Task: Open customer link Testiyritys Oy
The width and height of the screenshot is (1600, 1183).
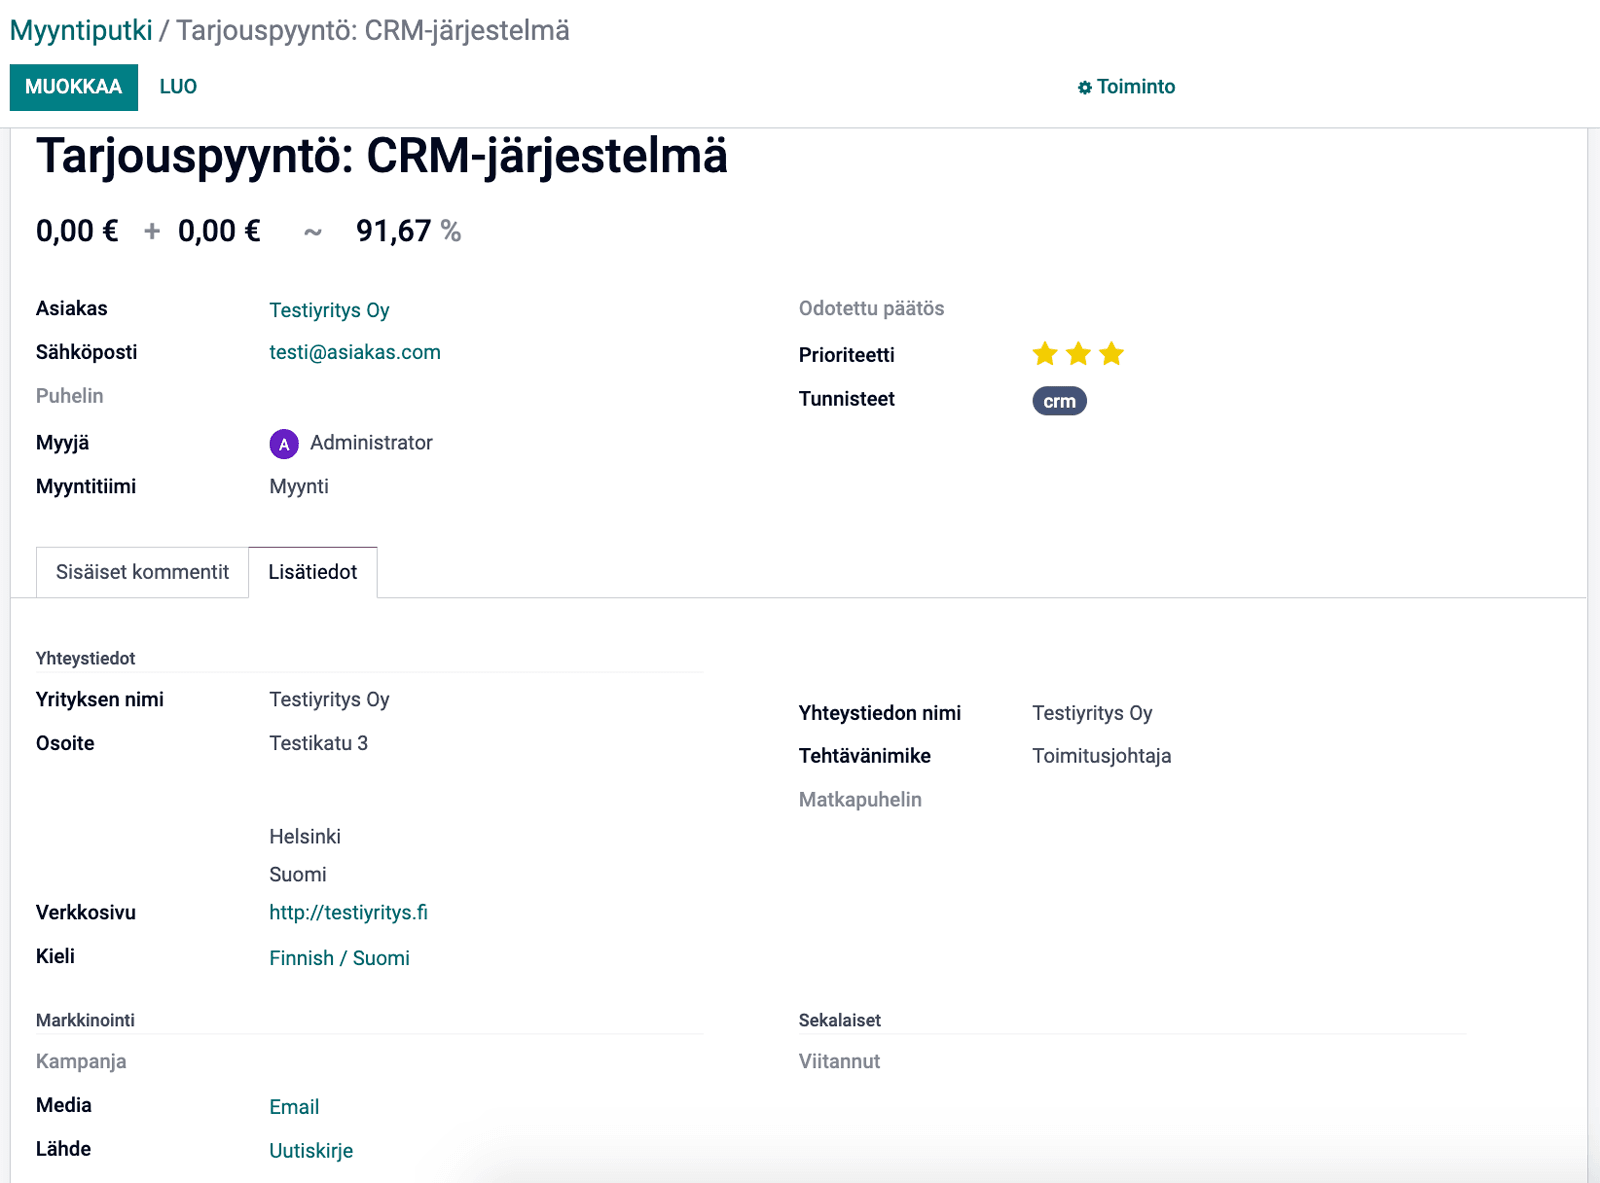Action: 329,310
